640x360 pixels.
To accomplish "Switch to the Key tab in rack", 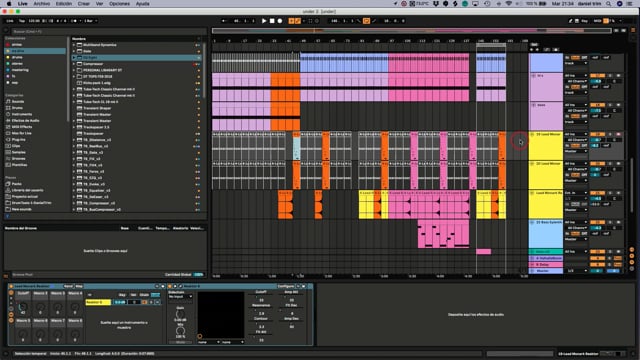I will click(122, 295).
